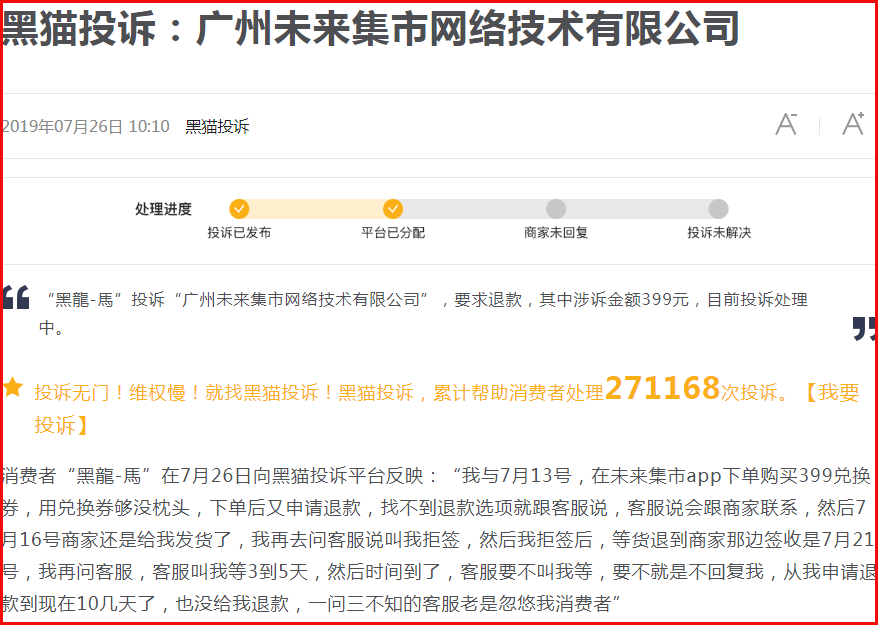Click the 商家未回复 step label
Image resolution: width=878 pixels, height=625 pixels.
556,233
